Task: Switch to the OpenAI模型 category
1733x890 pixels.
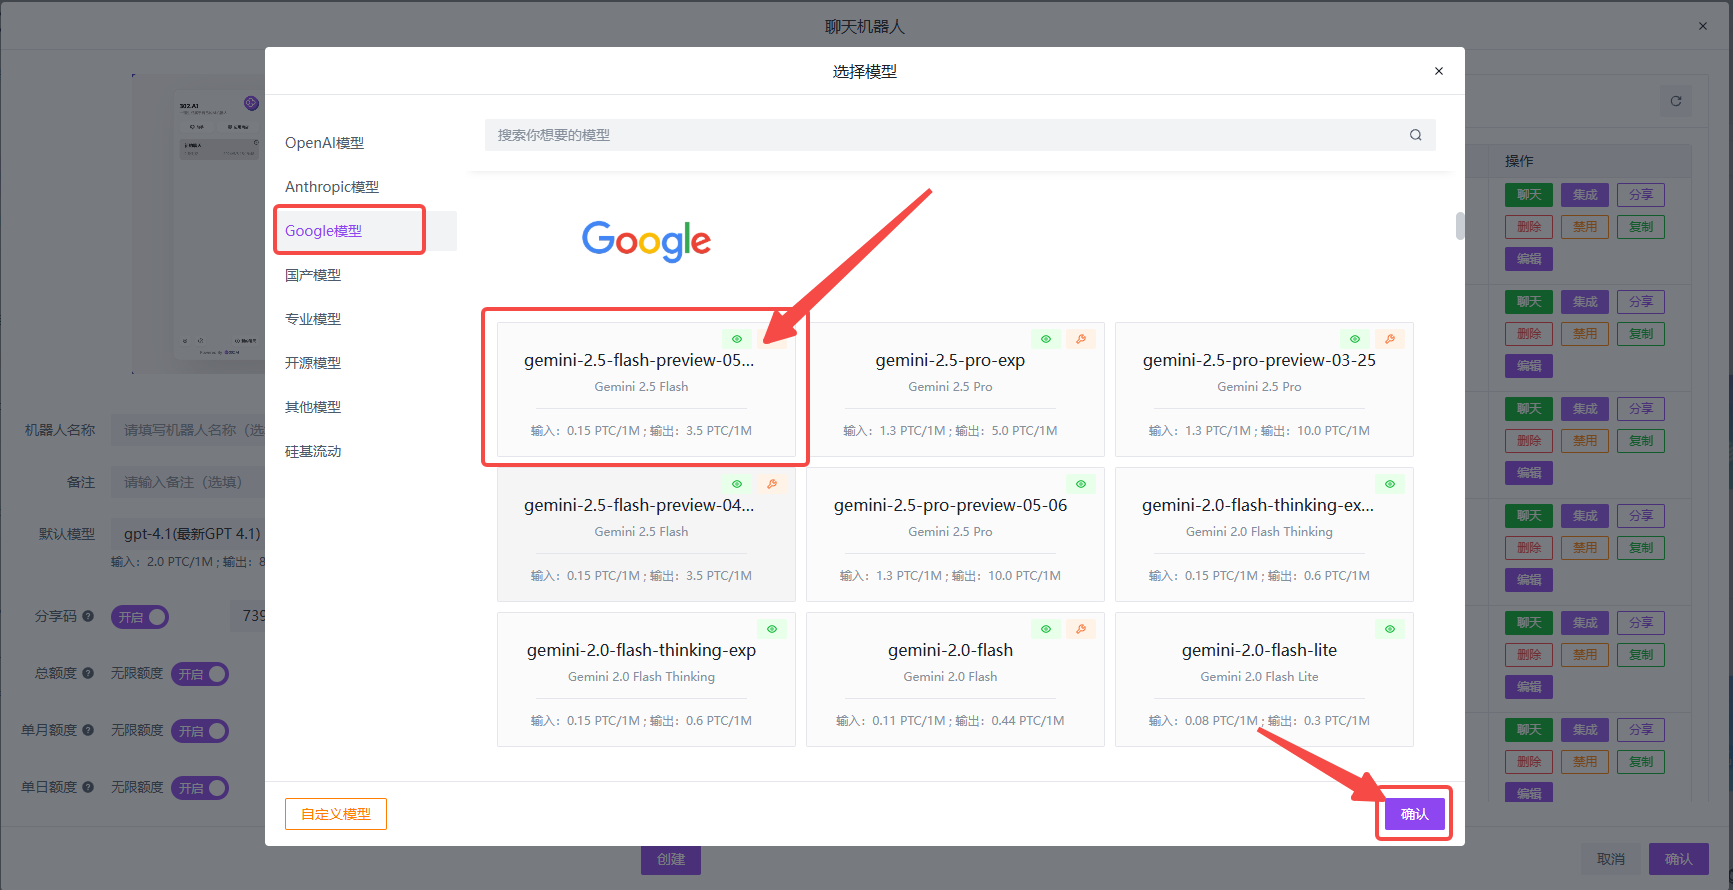Action: tap(324, 143)
